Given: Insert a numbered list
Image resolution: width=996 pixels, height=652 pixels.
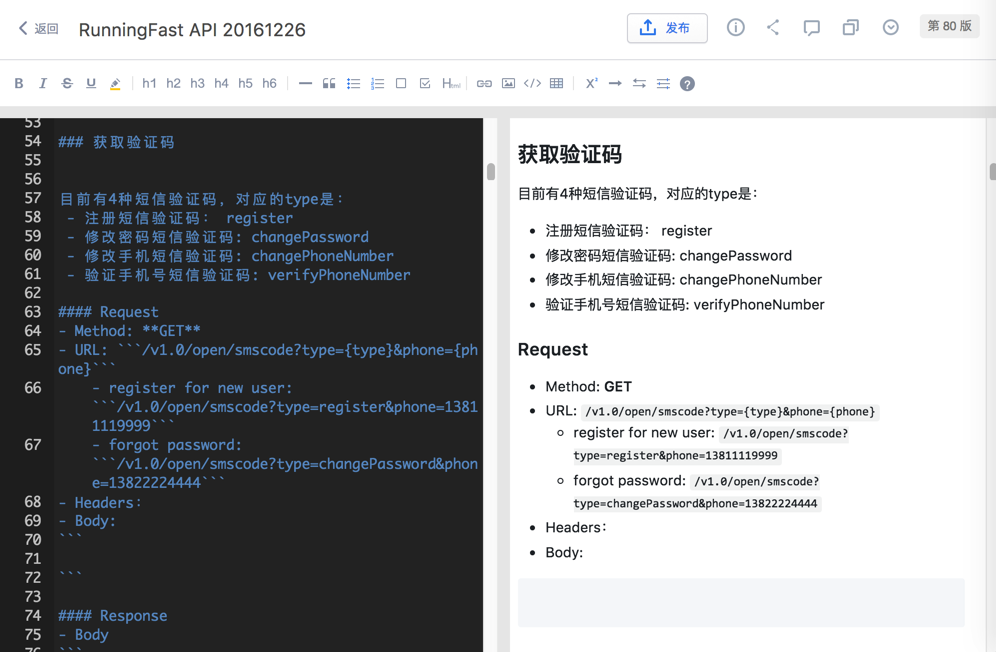Looking at the screenshot, I should point(378,83).
